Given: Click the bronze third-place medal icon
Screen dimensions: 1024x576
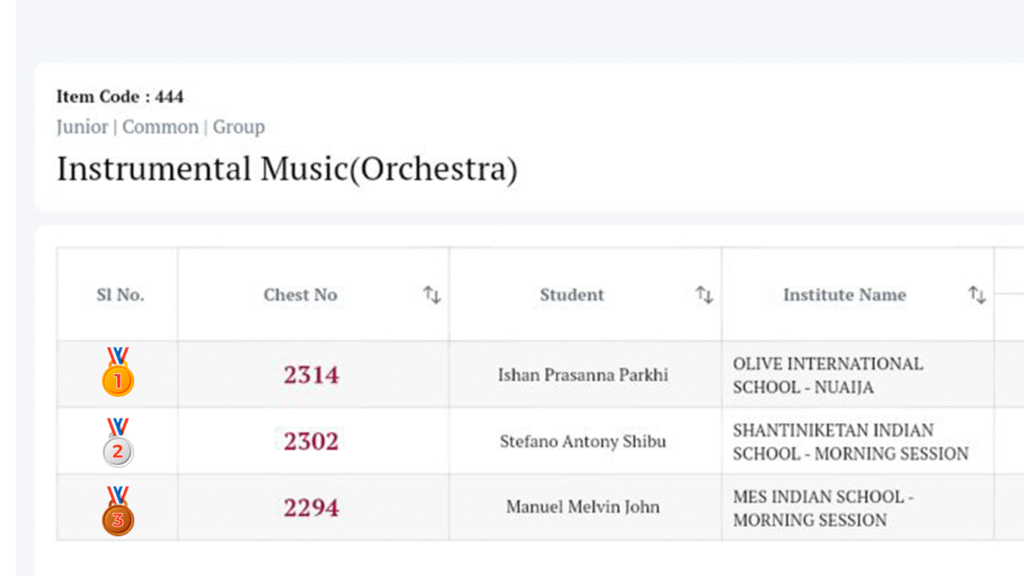Looking at the screenshot, I should click(x=117, y=510).
